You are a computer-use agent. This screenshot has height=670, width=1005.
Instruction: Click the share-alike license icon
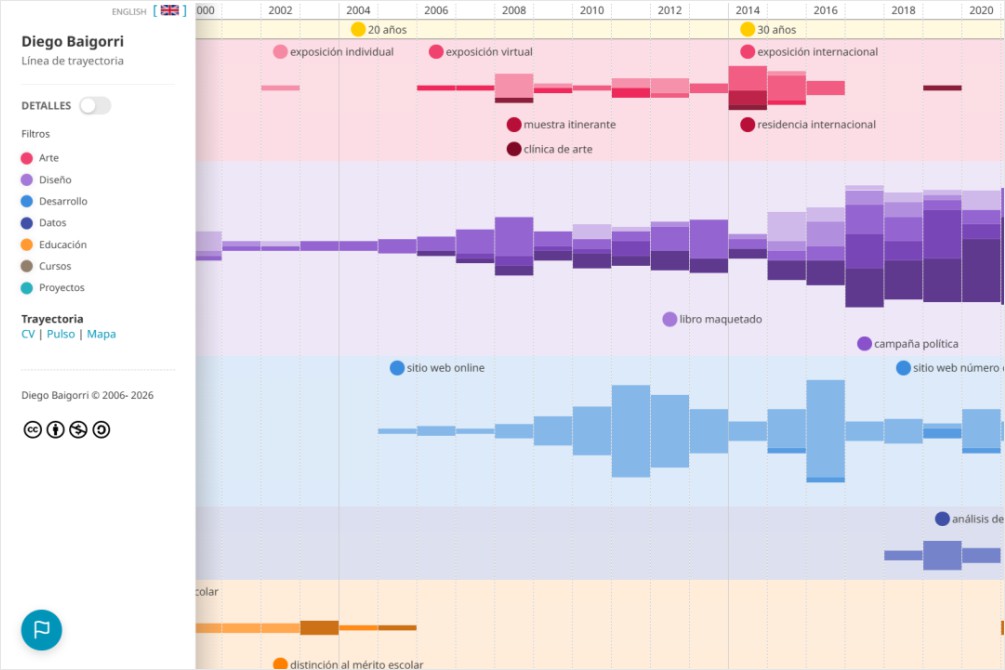pyautogui.click(x=101, y=430)
